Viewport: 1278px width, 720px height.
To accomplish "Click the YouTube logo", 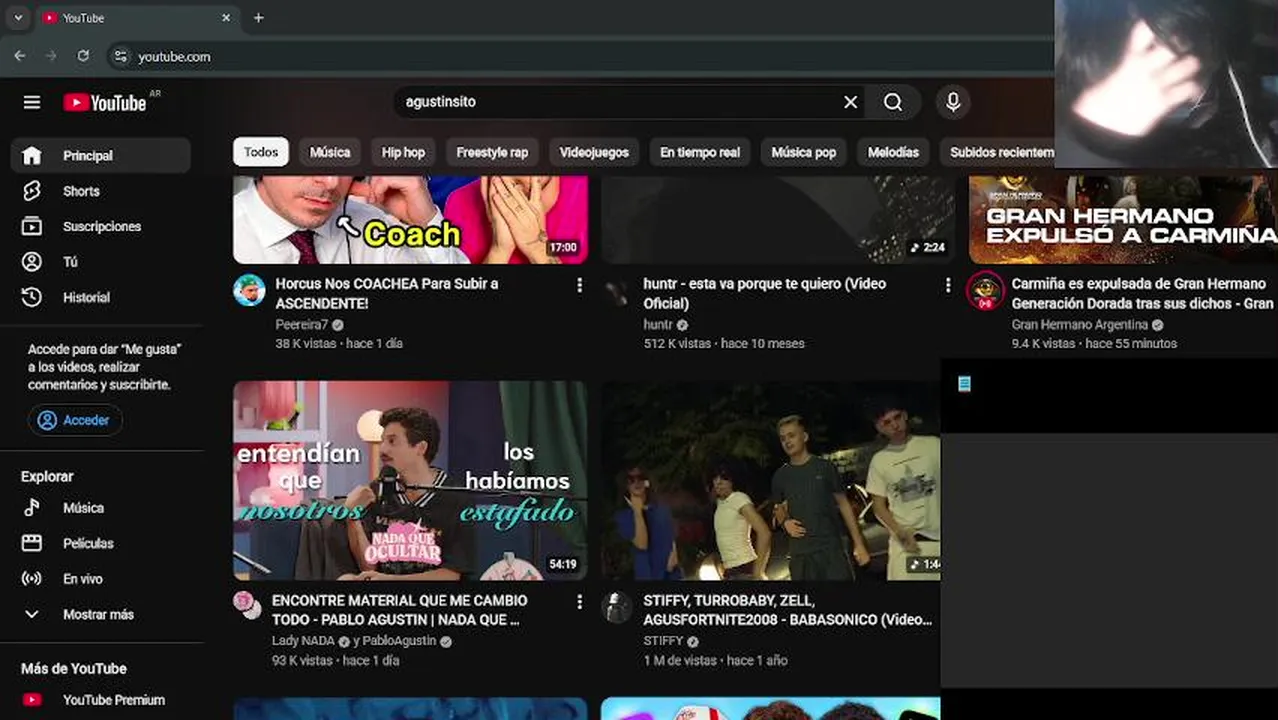I will pyautogui.click(x=105, y=102).
